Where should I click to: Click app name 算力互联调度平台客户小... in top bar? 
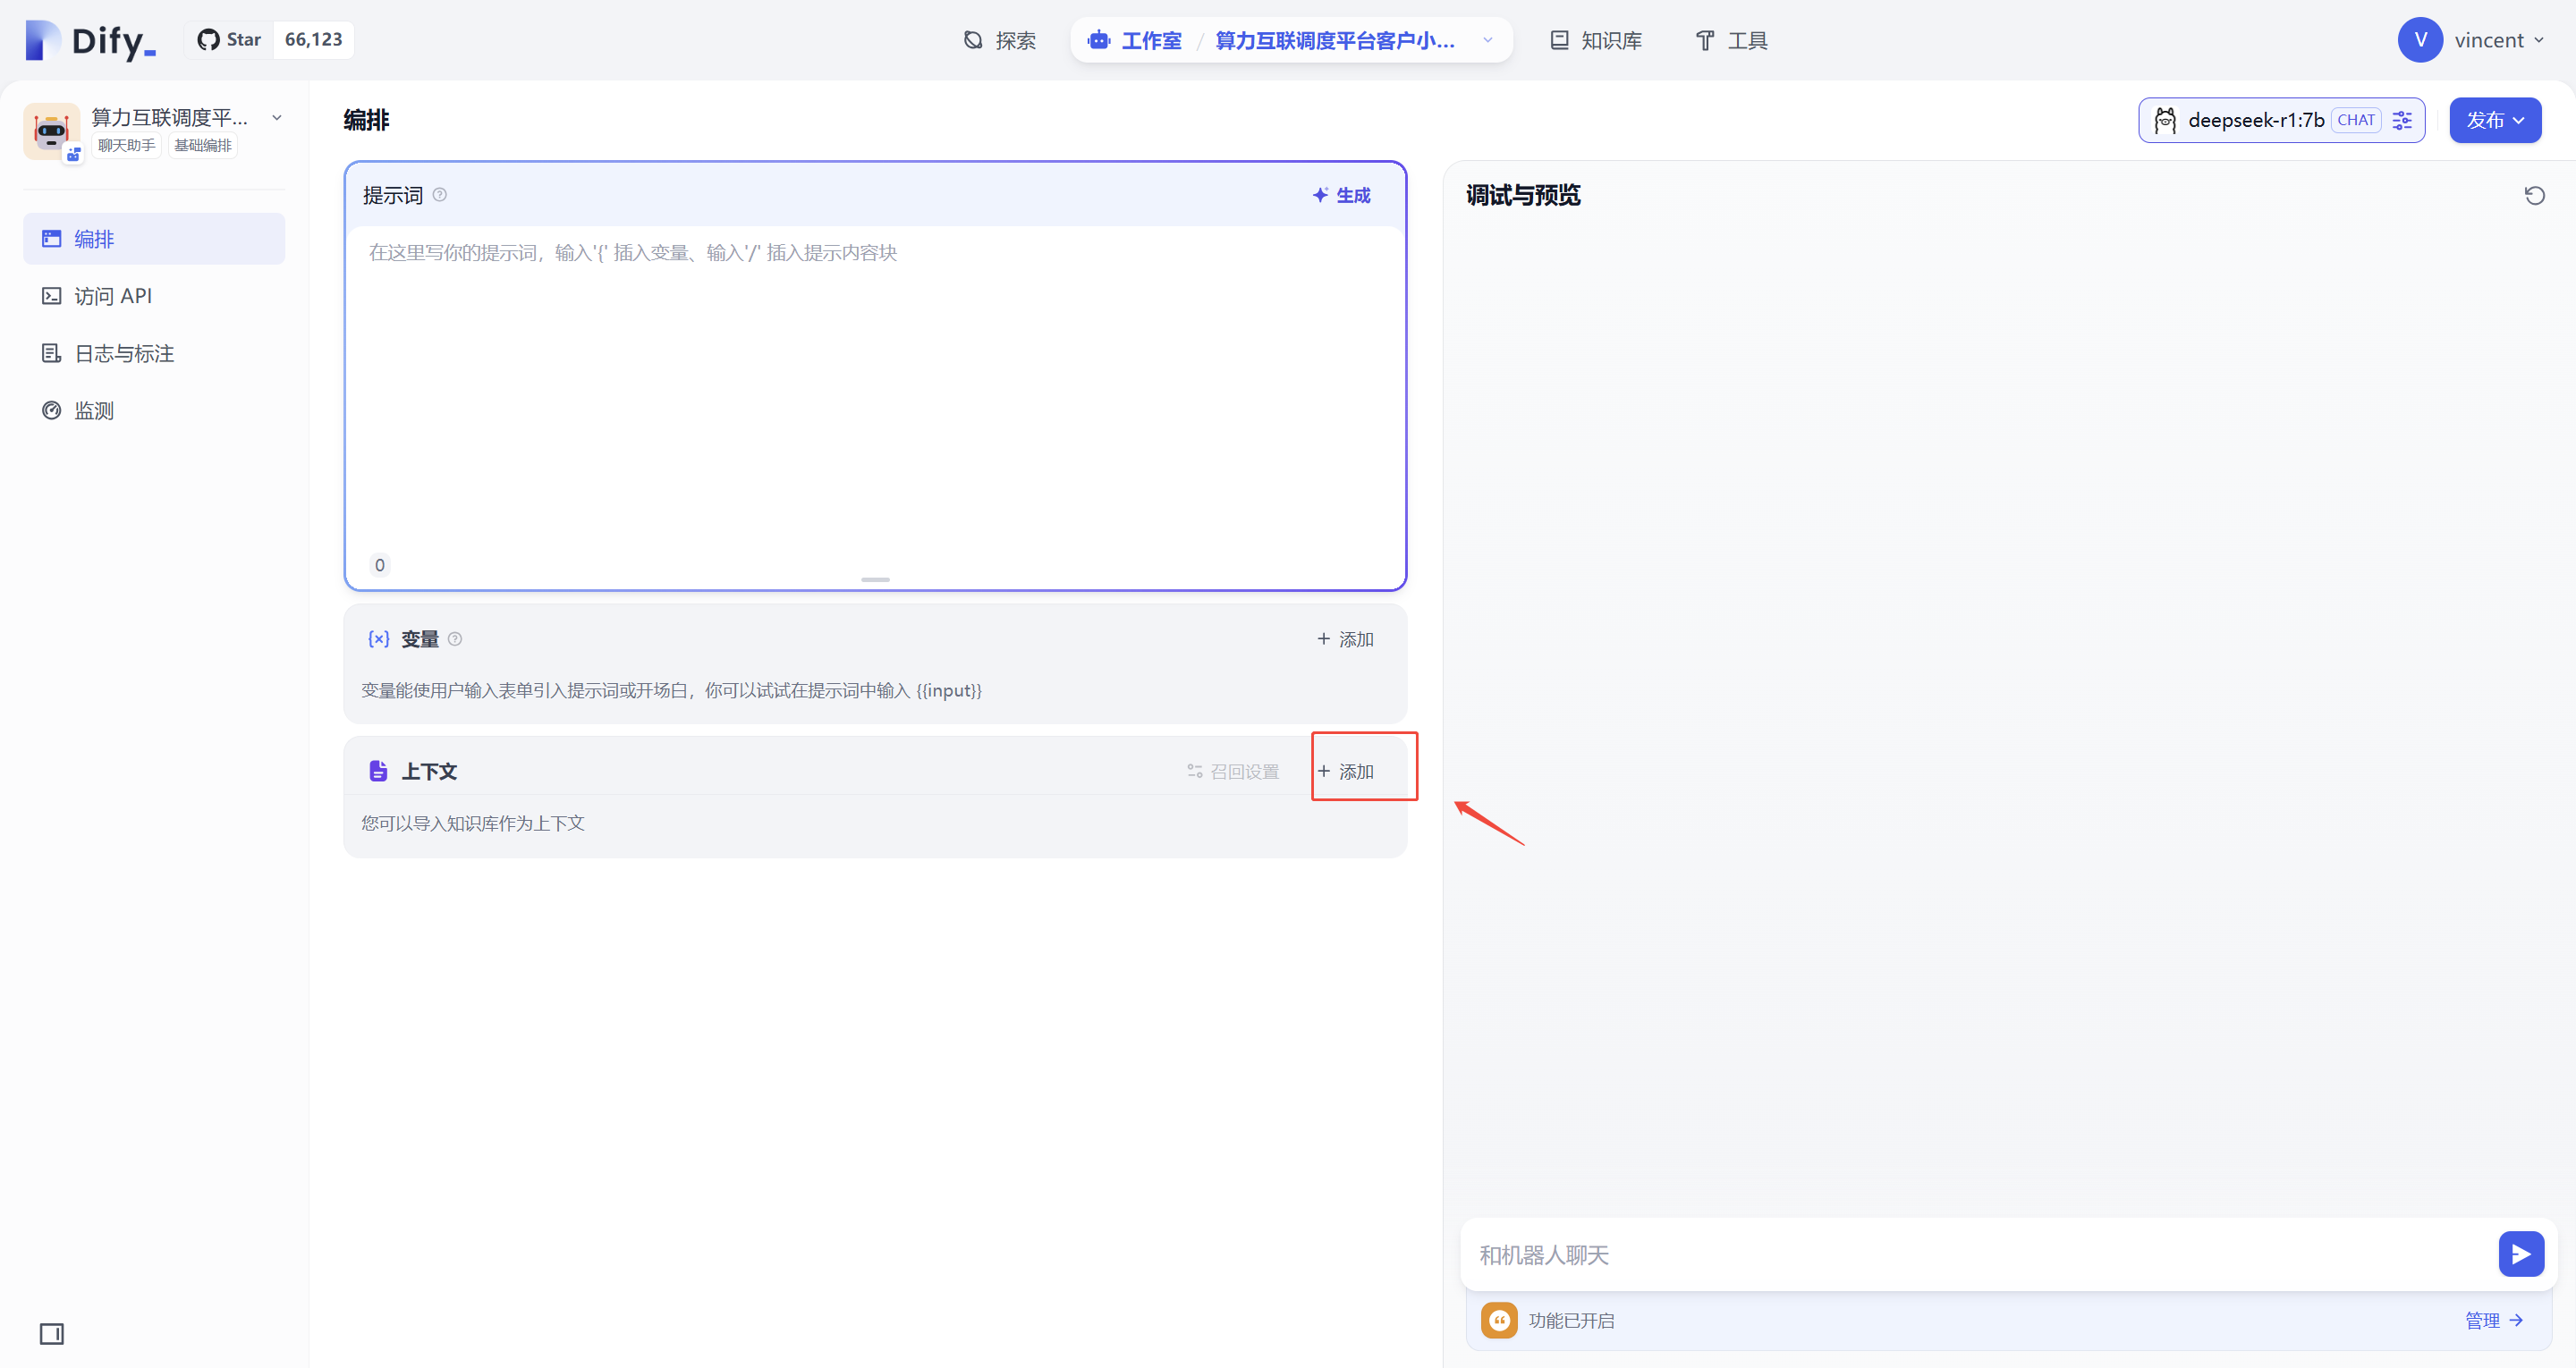click(1334, 40)
